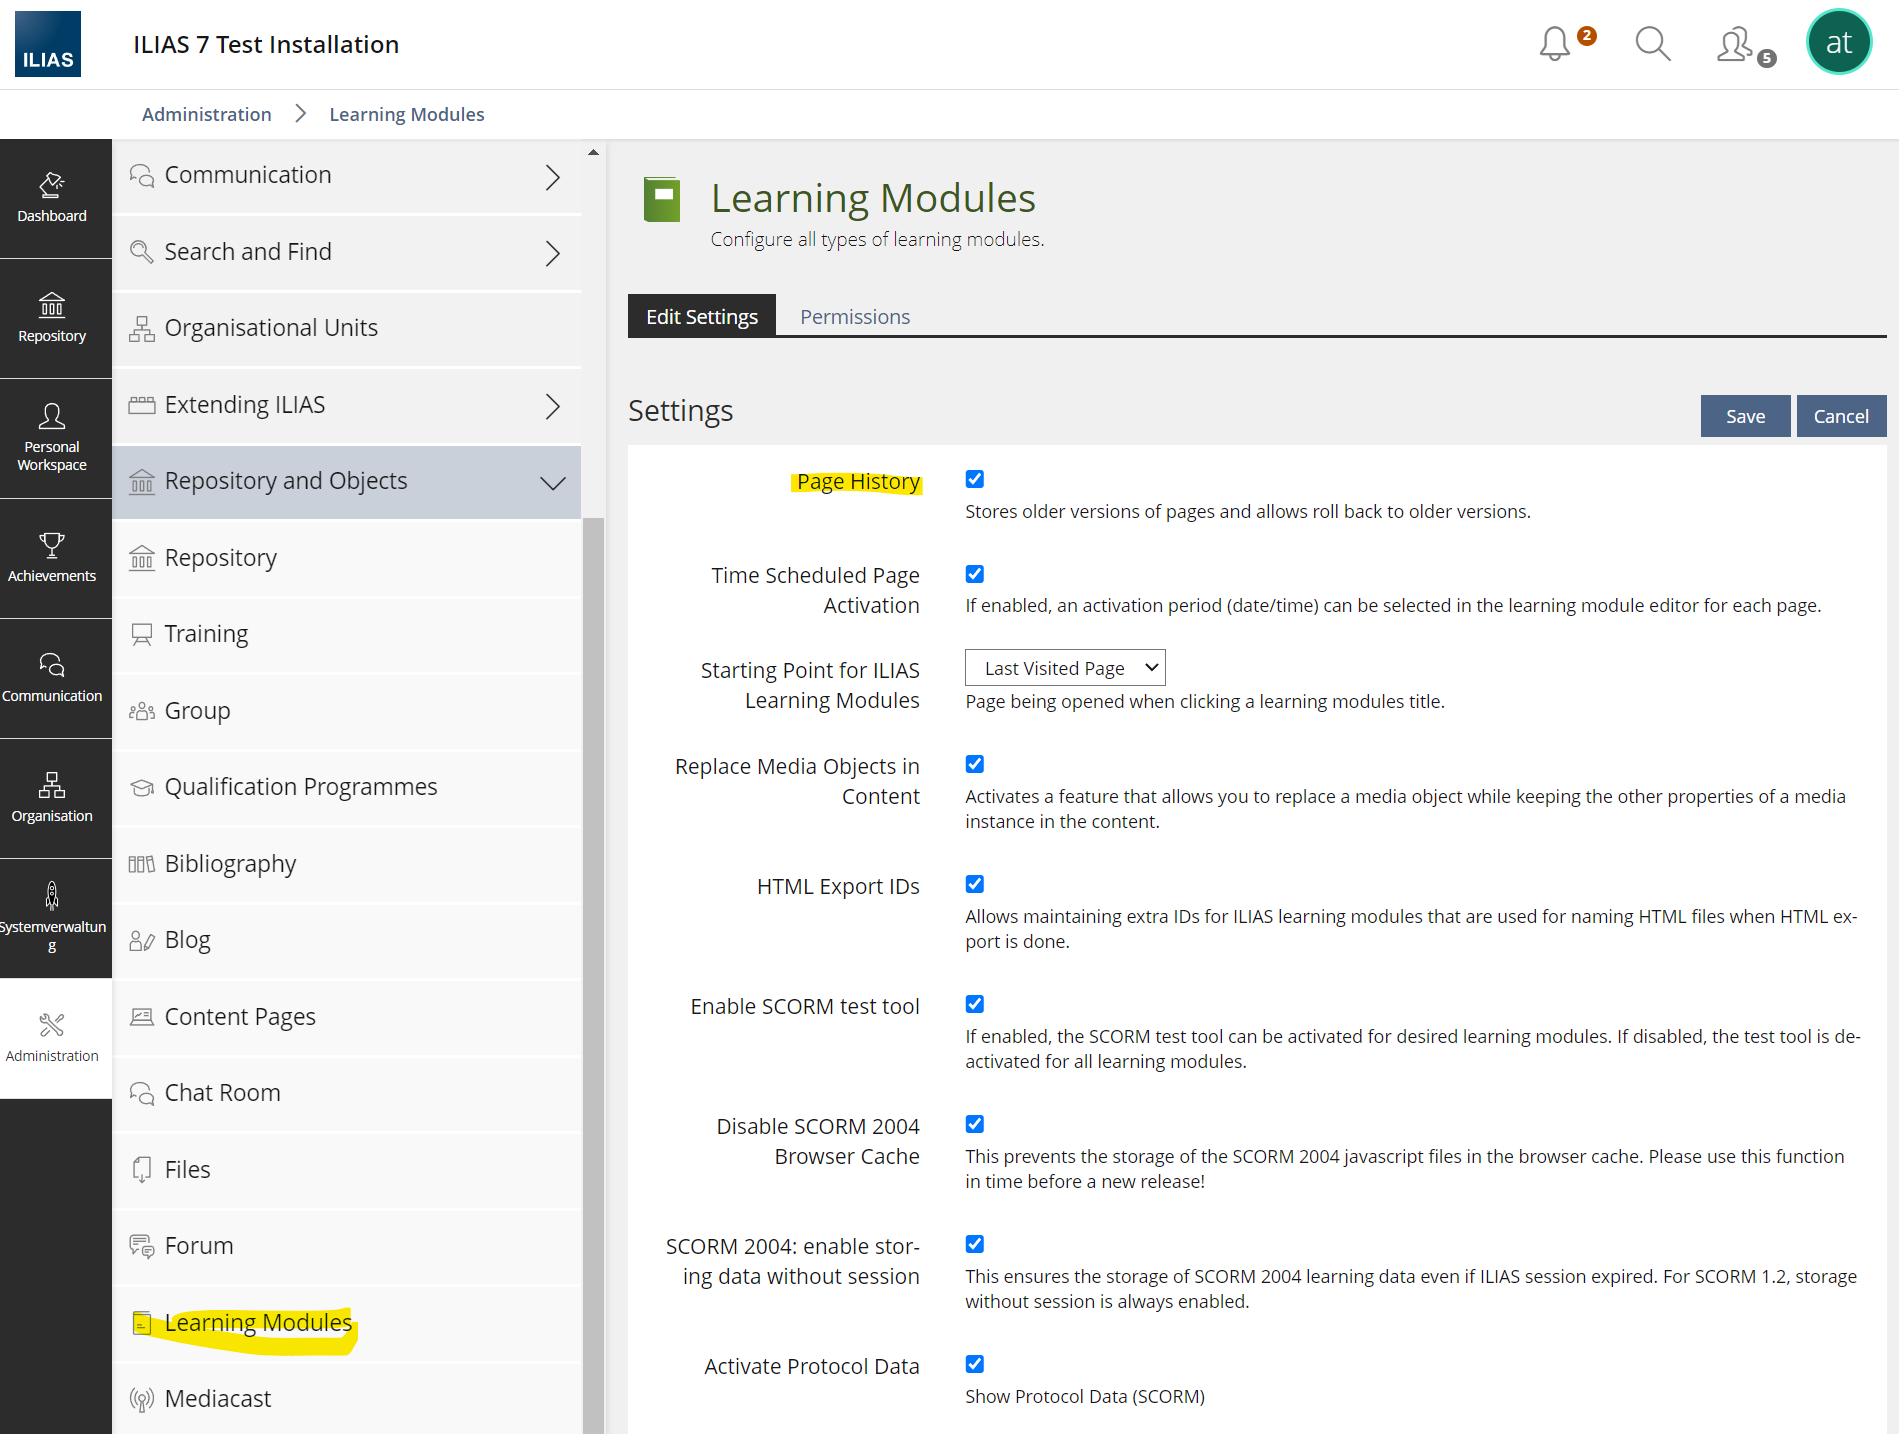The width and height of the screenshot is (1899, 1434).
Task: Click the Save button
Action: [x=1745, y=417]
